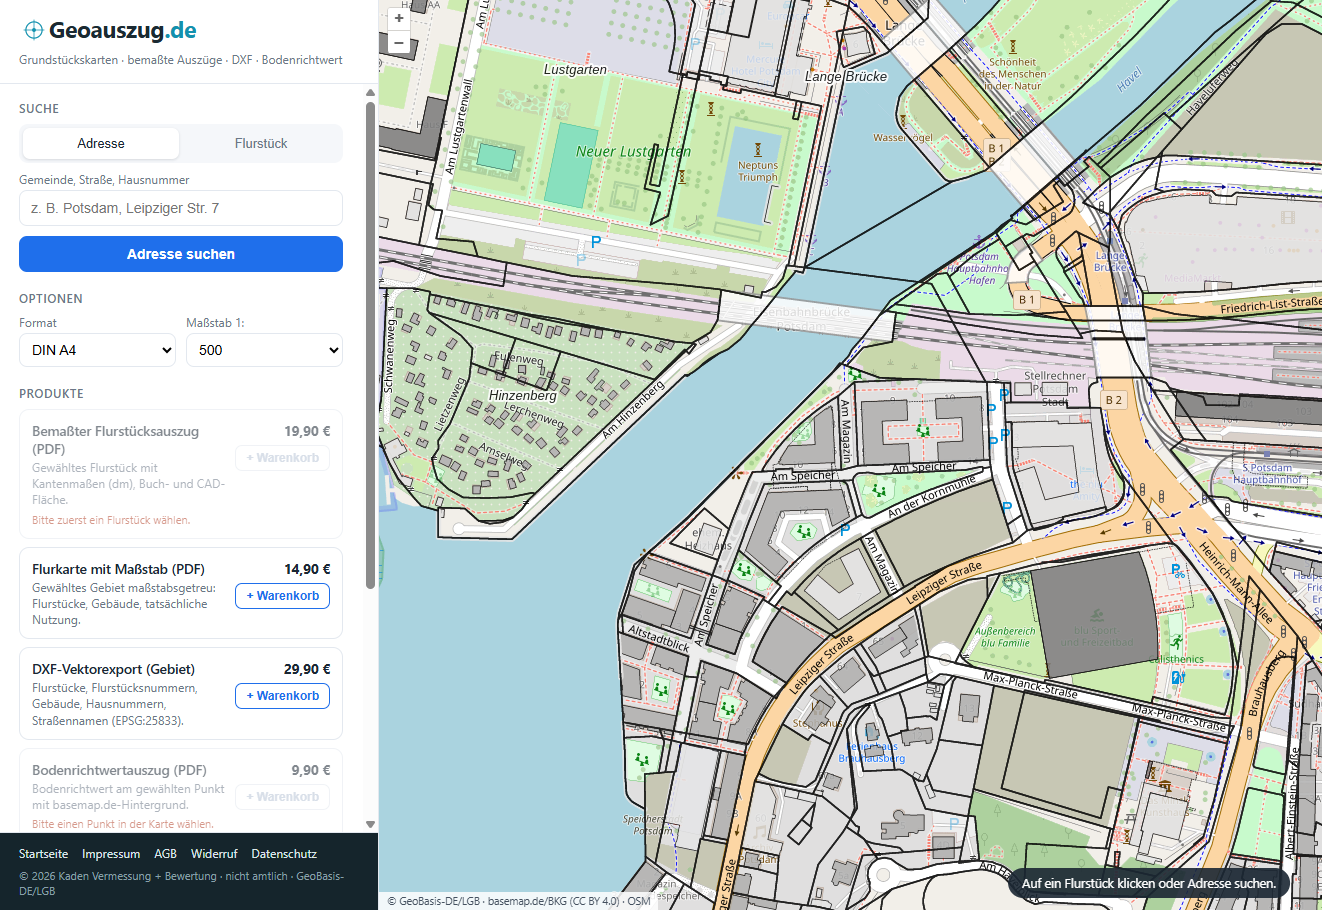
Task: Zoom in the map with the plus button
Action: (x=399, y=18)
